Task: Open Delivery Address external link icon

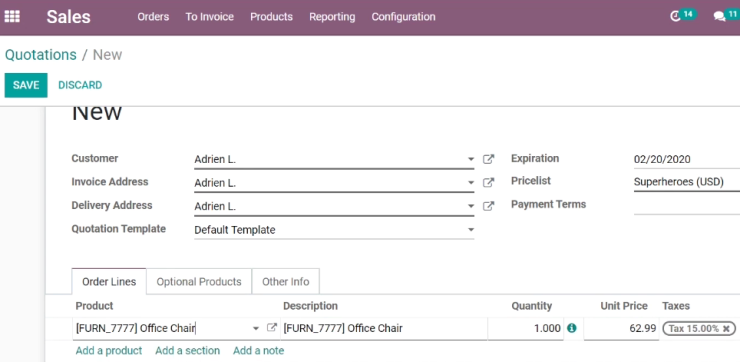Action: coord(488,206)
